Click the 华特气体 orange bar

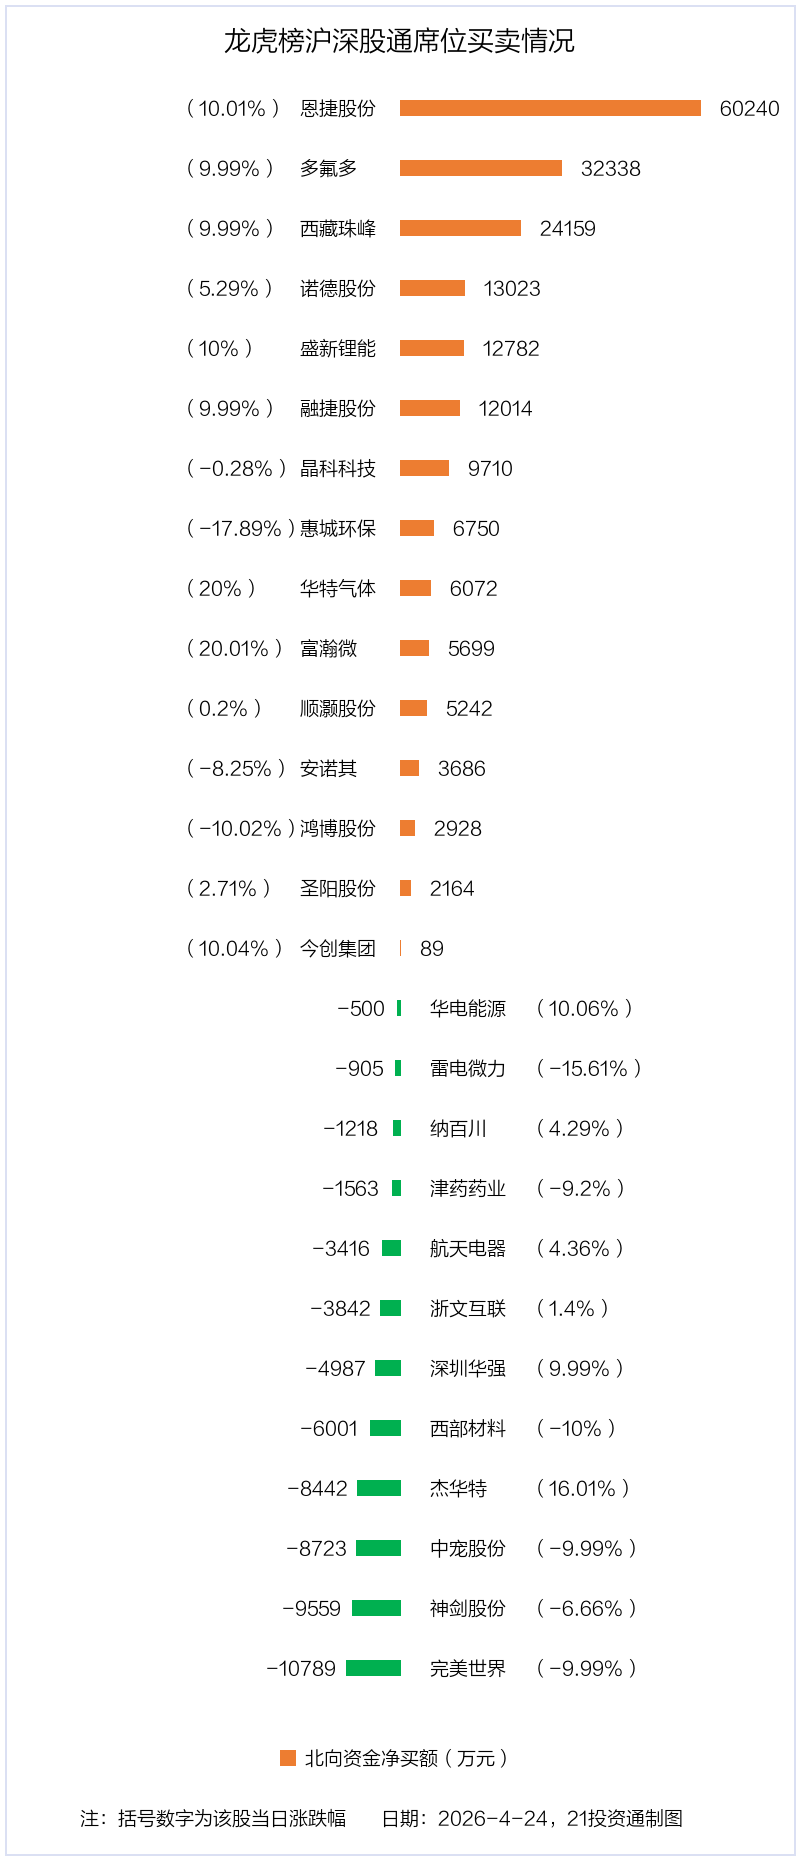click(x=415, y=588)
